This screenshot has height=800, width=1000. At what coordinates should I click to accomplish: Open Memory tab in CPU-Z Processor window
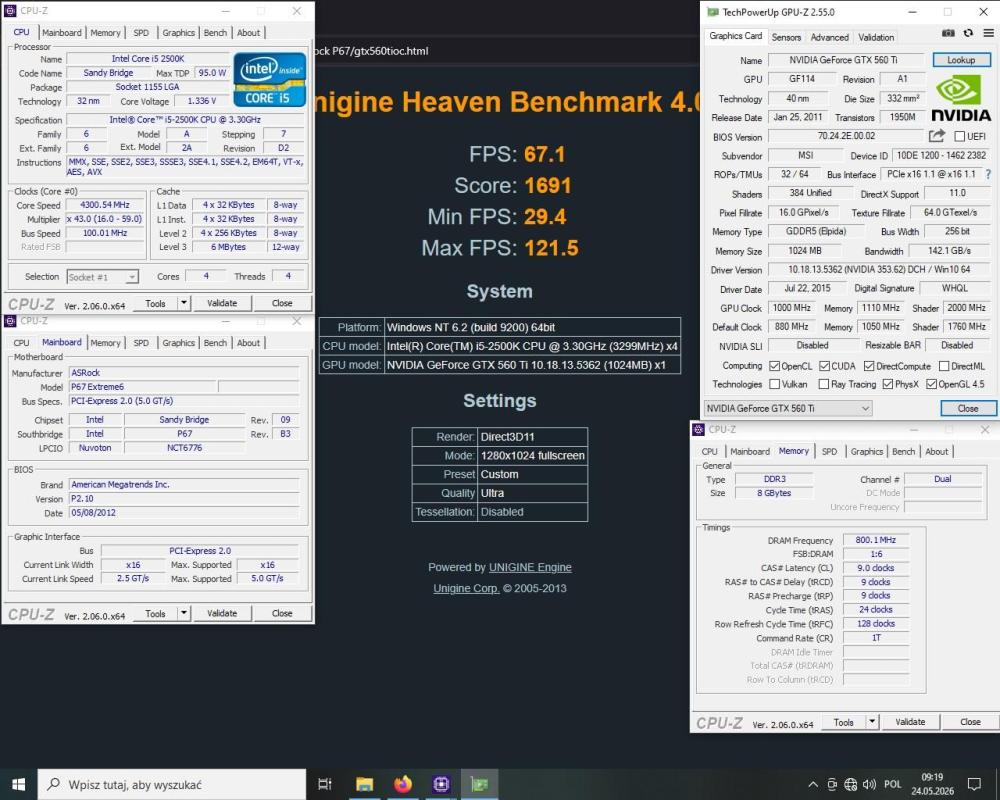pyautogui.click(x=105, y=33)
